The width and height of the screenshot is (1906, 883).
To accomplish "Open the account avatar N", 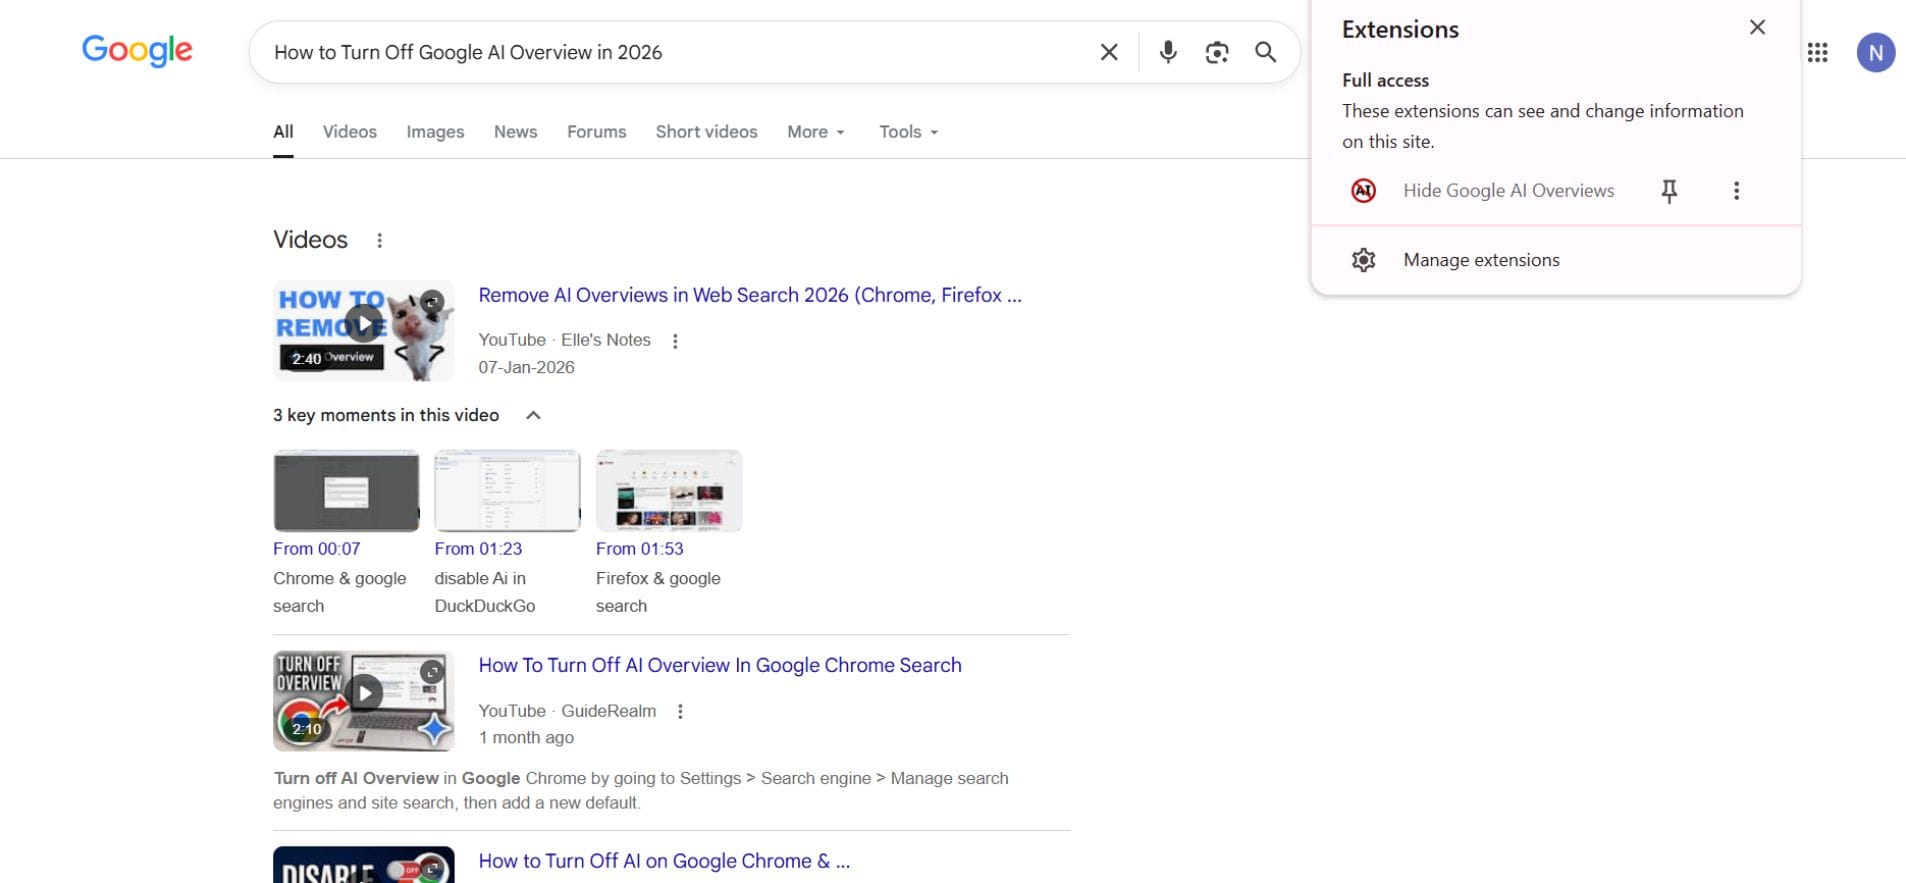I will 1876,52.
